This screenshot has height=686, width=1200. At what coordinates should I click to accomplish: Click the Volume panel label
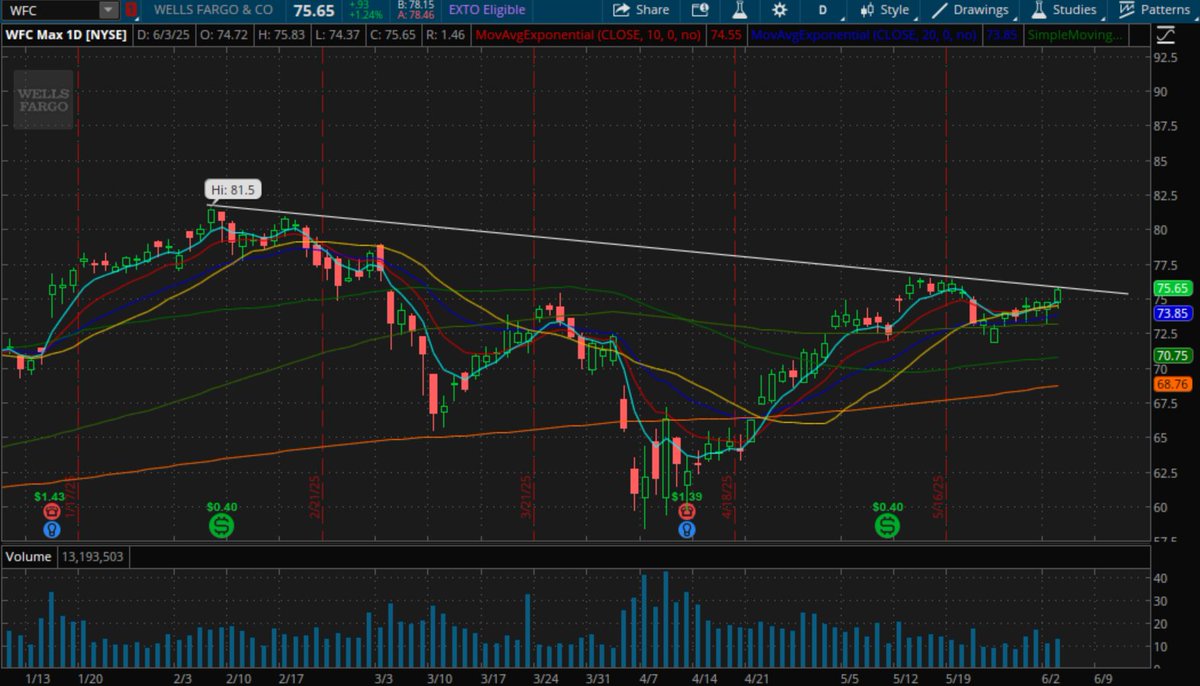tap(29, 557)
